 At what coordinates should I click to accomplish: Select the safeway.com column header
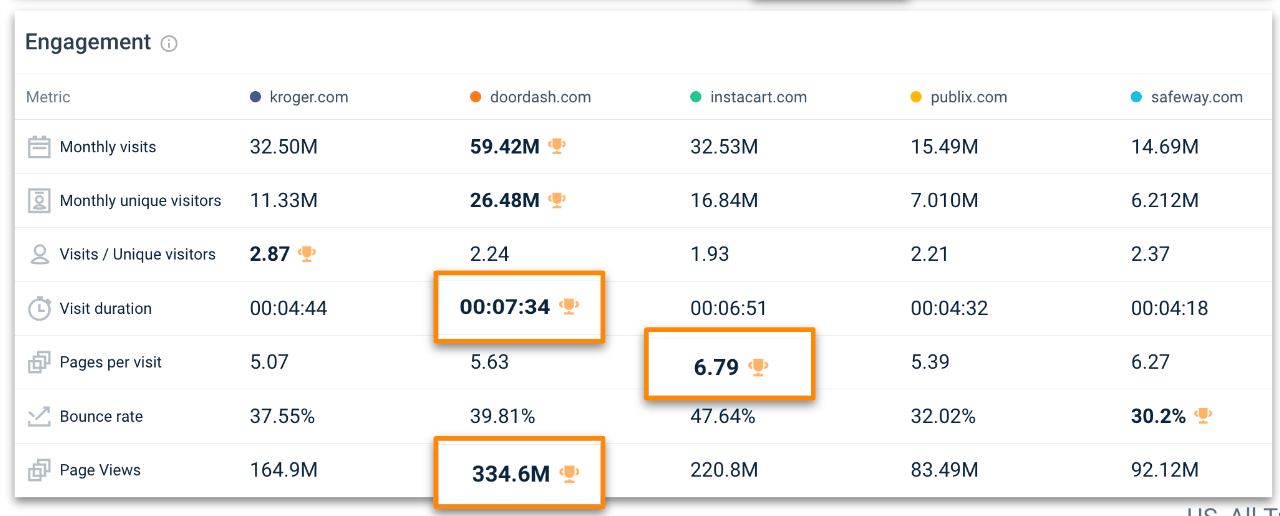[1196, 97]
